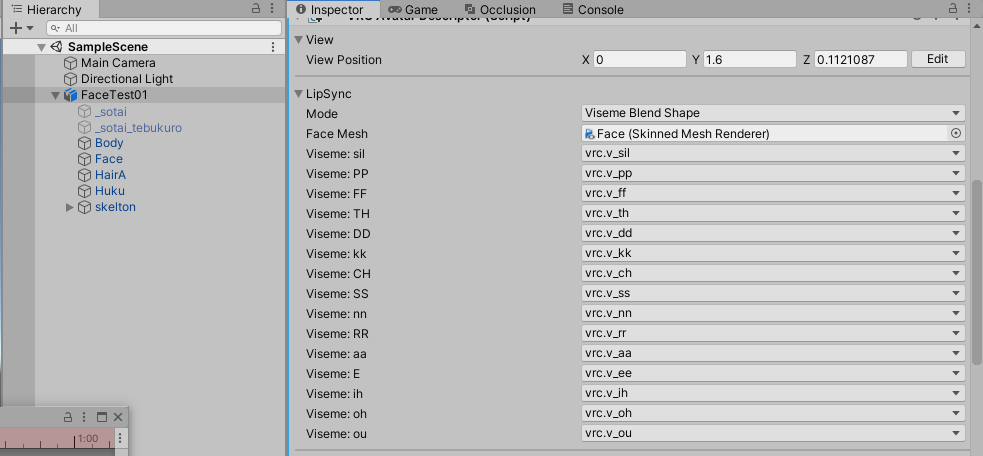Image resolution: width=983 pixels, height=456 pixels.
Task: Click the Inspector vertical scrollbar thumb
Action: click(977, 272)
